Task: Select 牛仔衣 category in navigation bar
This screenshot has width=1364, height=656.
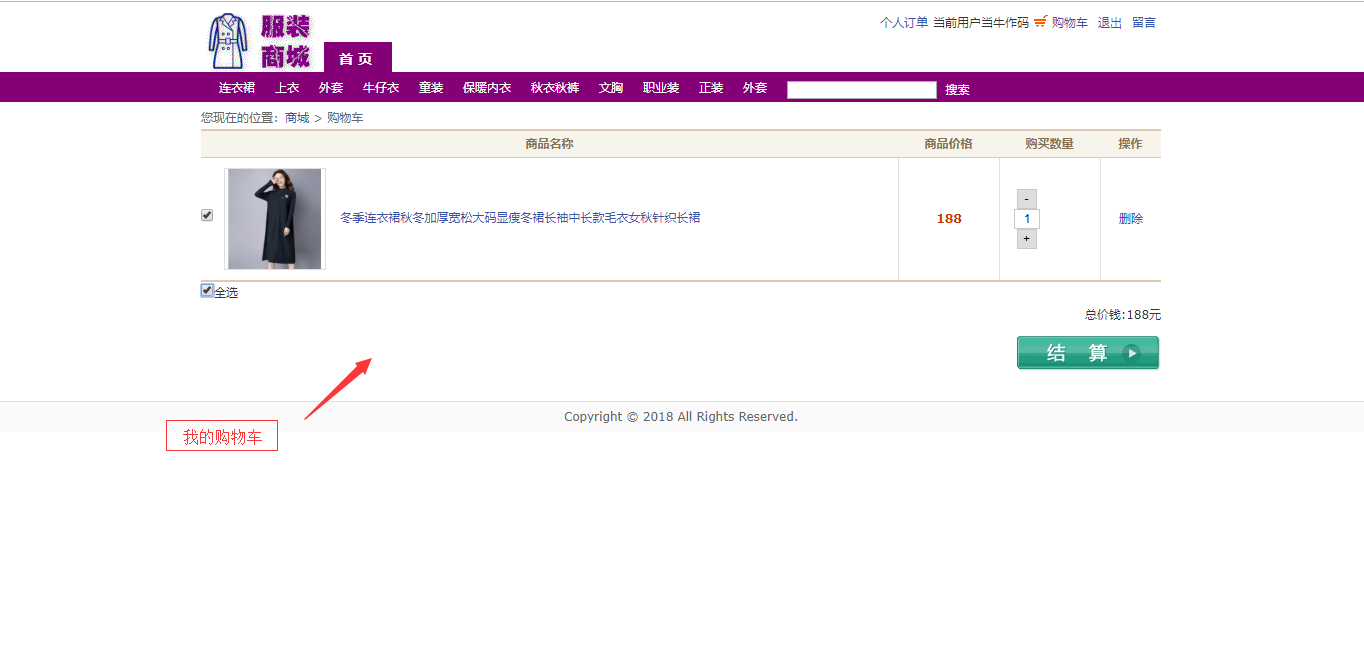Action: pos(381,88)
